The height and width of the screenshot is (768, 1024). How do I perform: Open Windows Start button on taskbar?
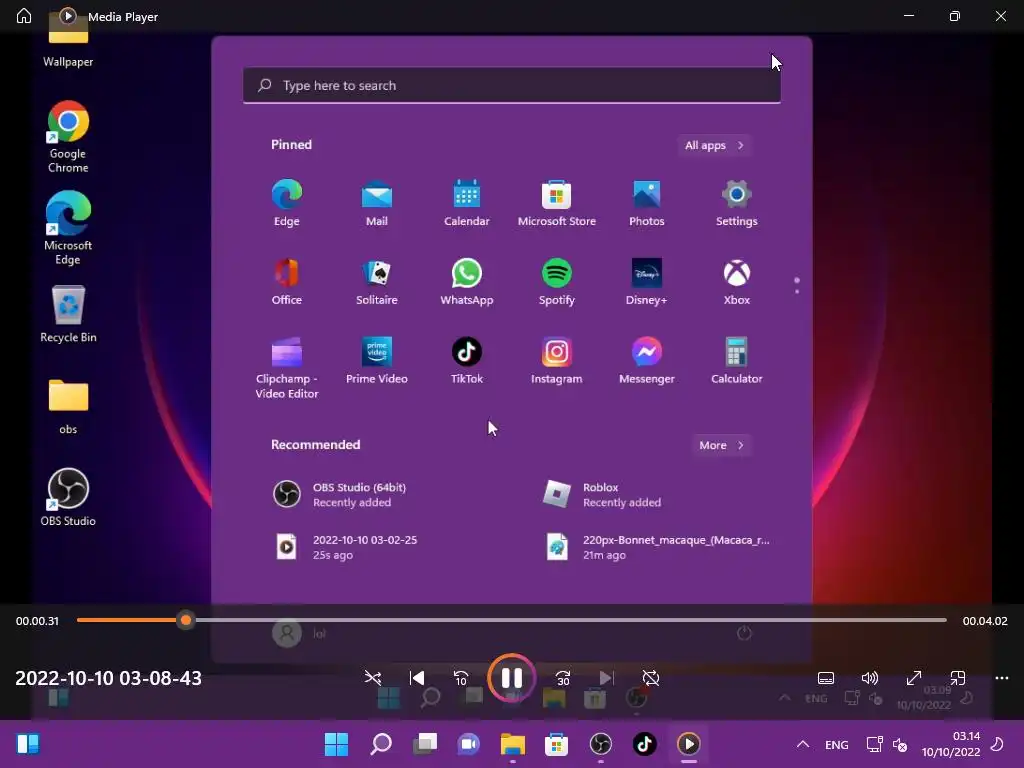[x=336, y=744]
